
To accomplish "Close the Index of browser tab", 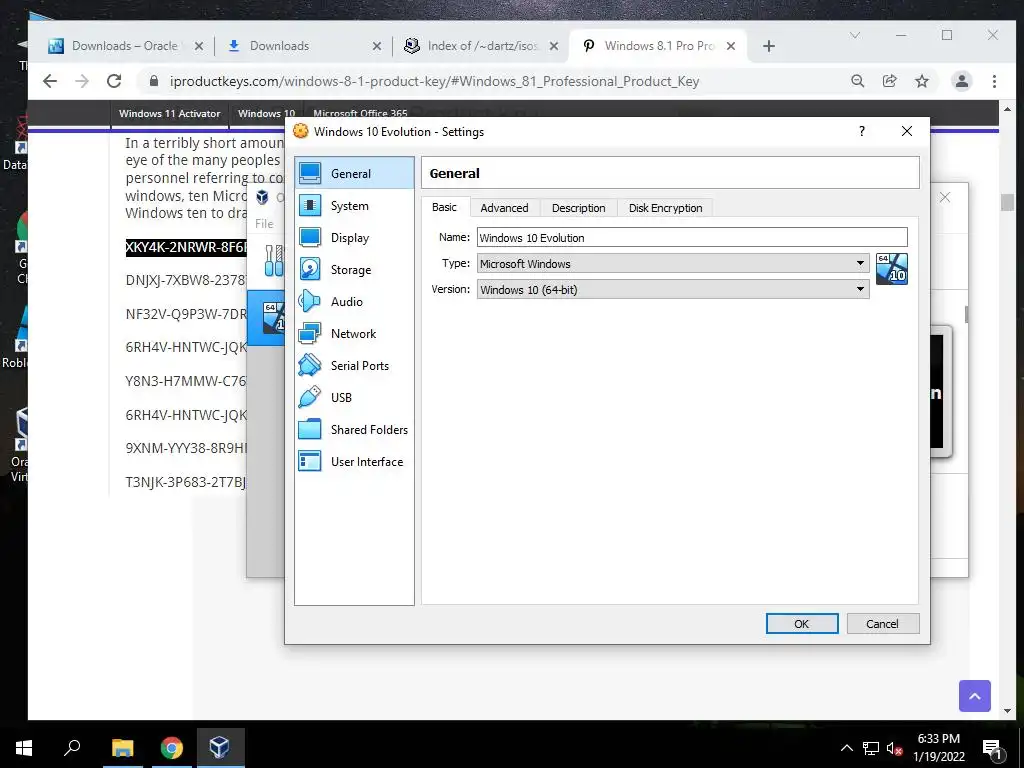I will point(554,46).
